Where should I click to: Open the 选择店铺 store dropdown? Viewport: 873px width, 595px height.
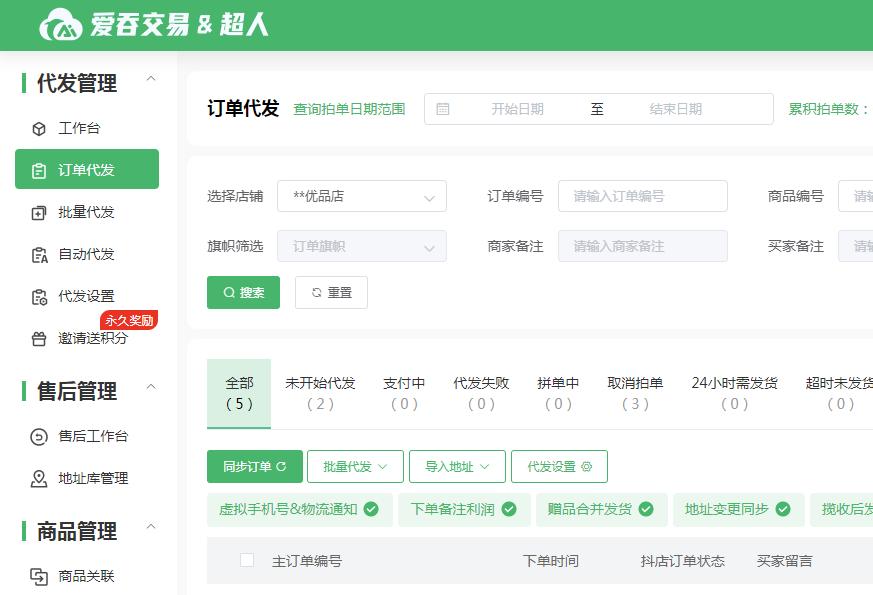pos(361,196)
